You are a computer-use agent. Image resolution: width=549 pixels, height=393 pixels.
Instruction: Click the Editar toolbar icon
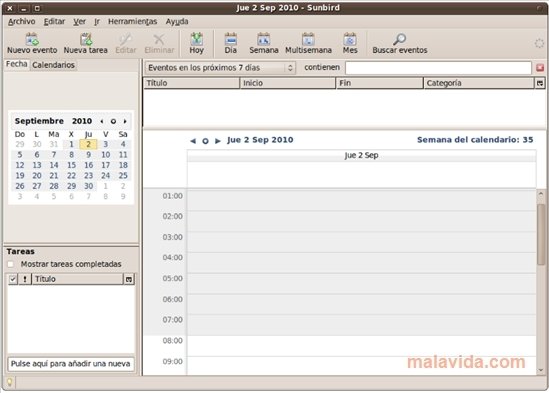pyautogui.click(x=125, y=43)
